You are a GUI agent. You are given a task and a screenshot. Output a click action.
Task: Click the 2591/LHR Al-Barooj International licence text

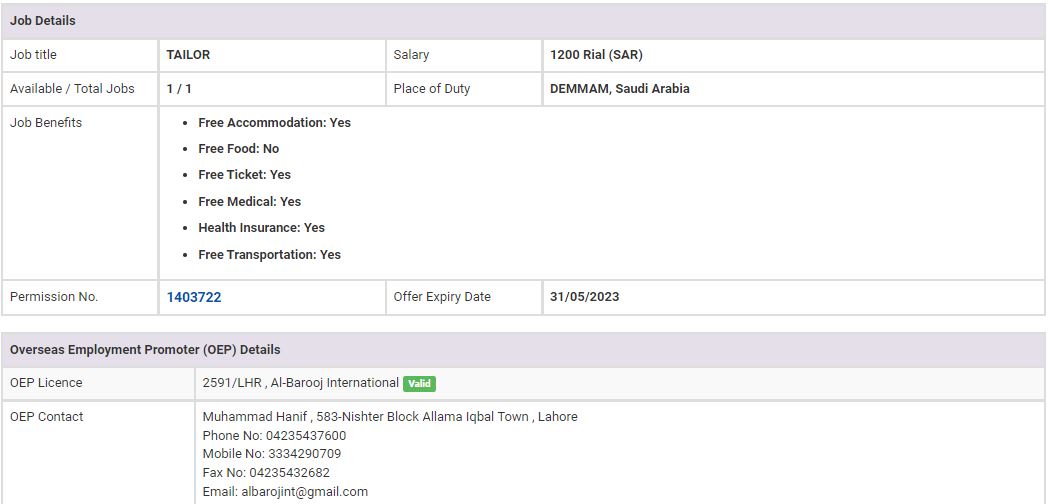[300, 383]
